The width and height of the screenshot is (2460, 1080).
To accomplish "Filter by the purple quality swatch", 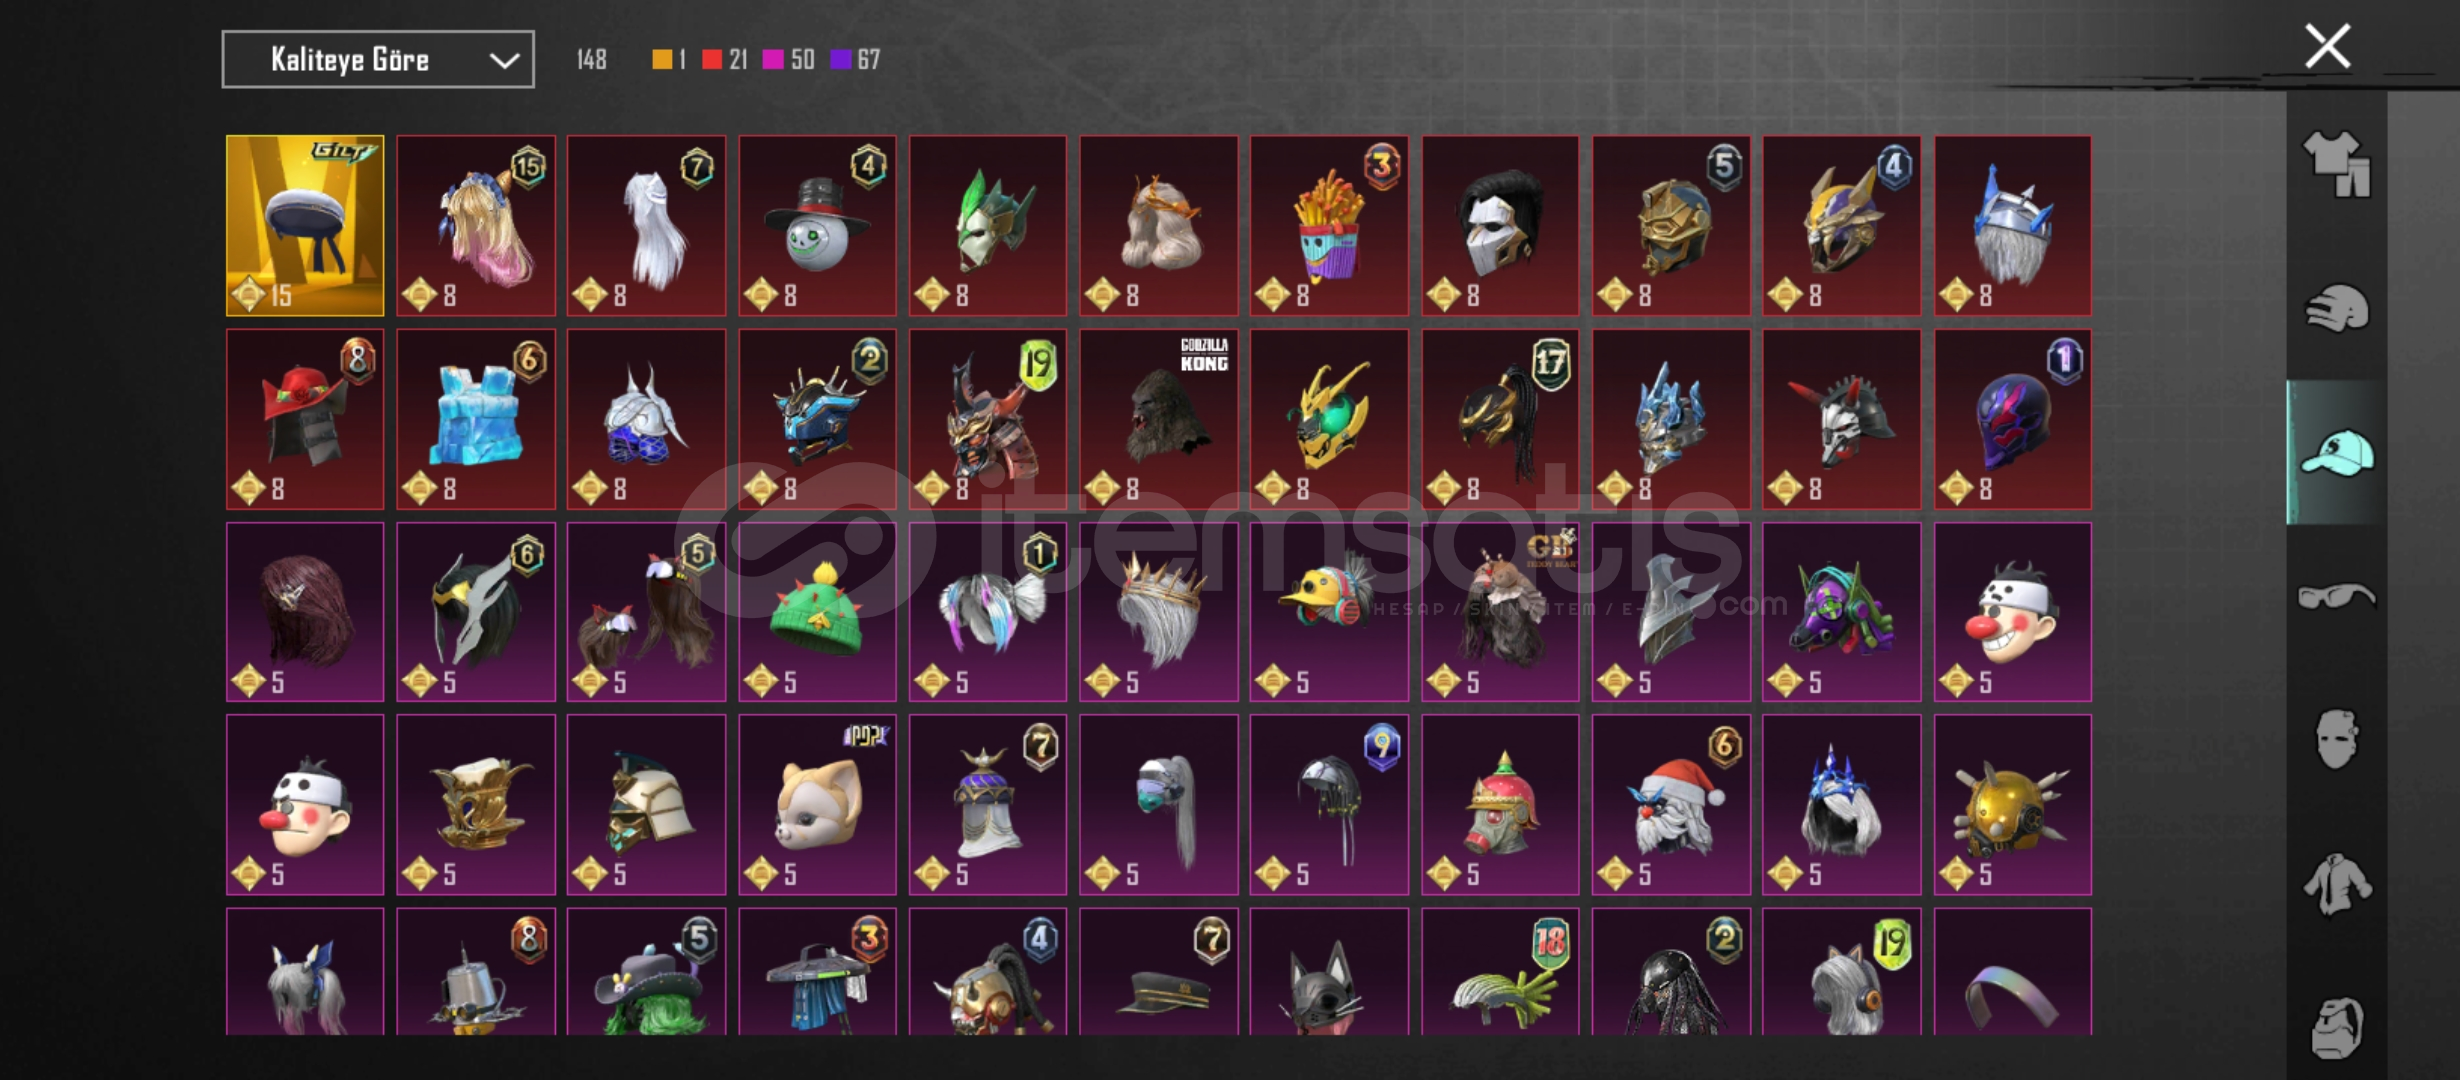I will 841,60.
